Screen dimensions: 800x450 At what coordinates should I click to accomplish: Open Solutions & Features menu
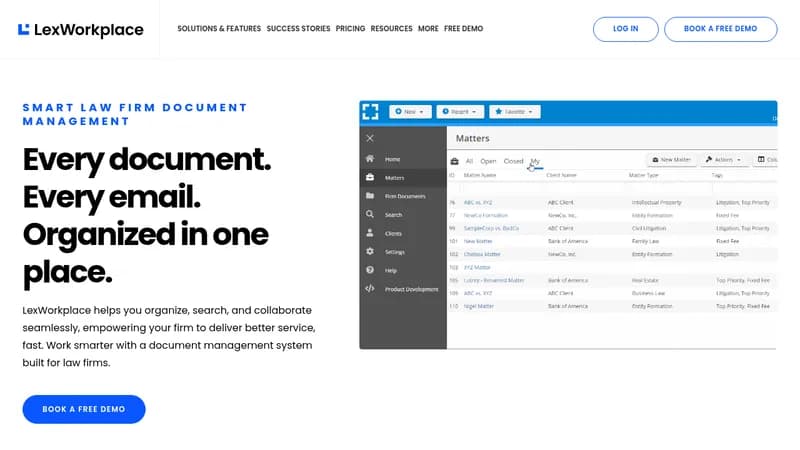tap(219, 29)
